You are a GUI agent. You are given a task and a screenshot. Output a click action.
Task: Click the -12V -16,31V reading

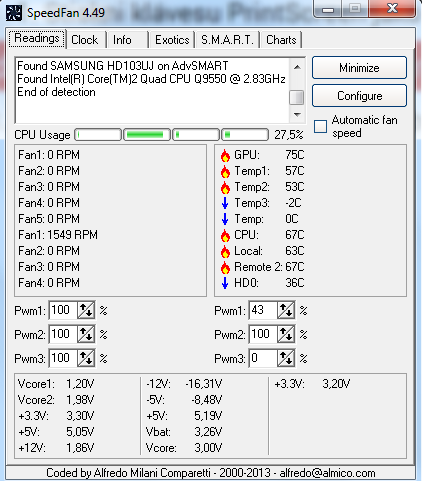(184, 384)
